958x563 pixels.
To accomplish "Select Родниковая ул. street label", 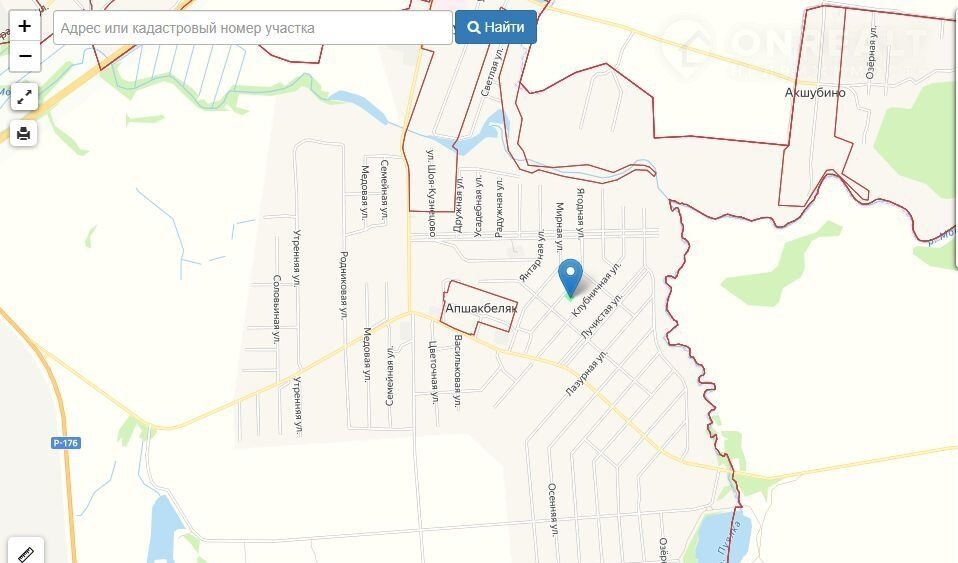I will (343, 284).
